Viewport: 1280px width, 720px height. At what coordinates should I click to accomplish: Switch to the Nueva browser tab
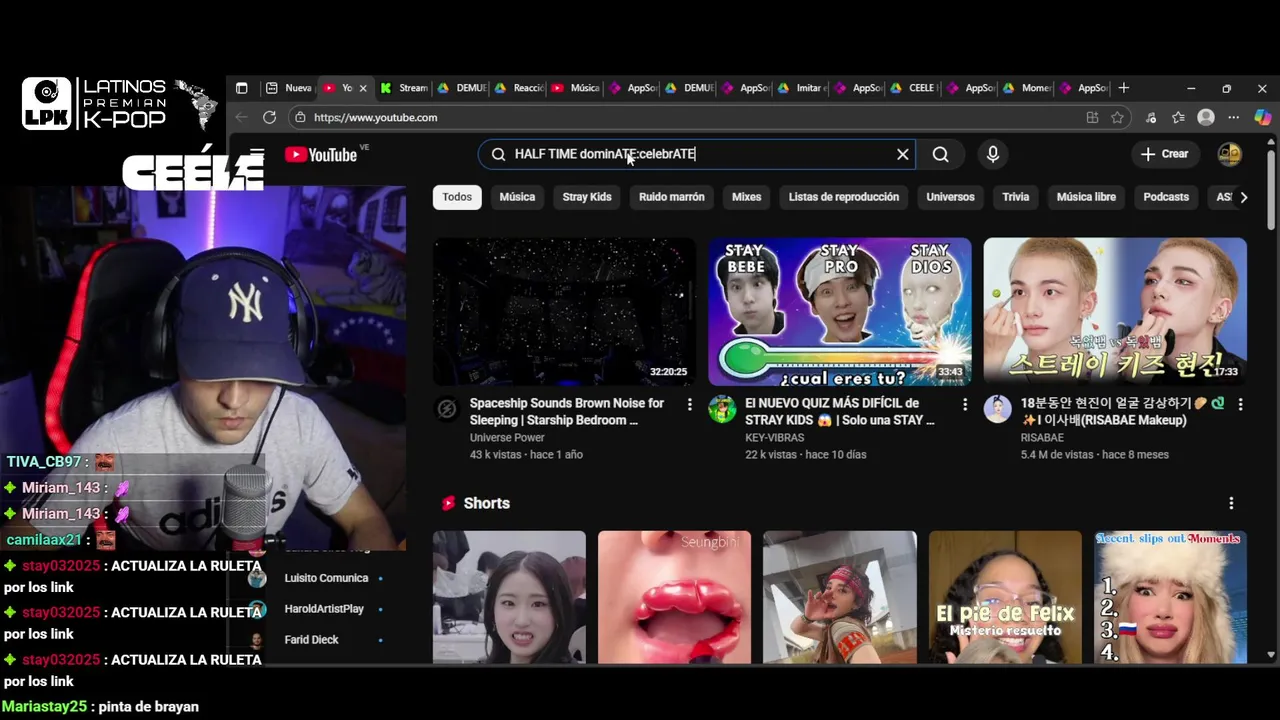[289, 88]
